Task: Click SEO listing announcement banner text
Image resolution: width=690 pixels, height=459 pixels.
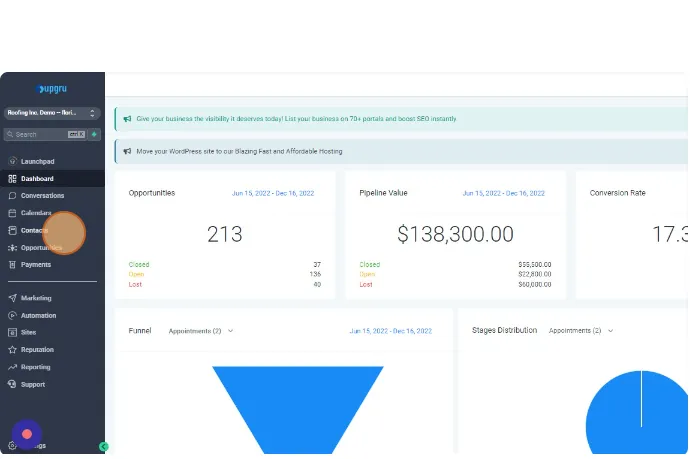Action: tap(296, 119)
